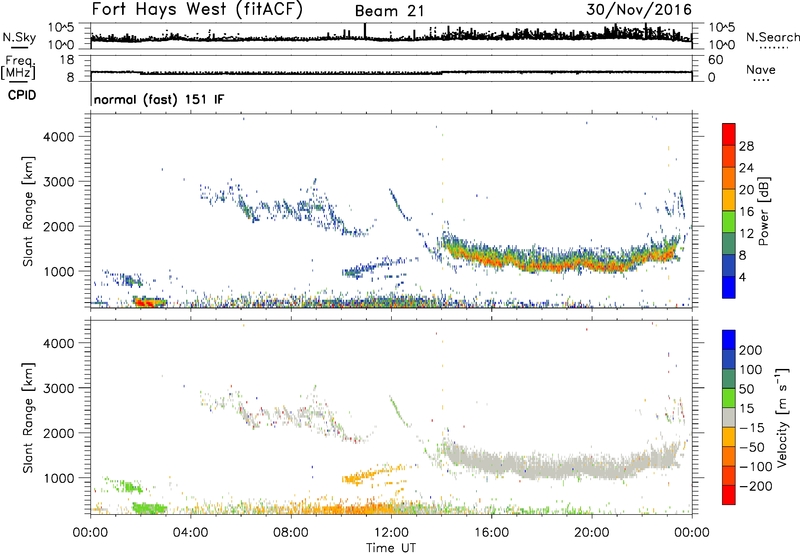800x554 pixels.
Task: Click the date '30/Nov/2016'
Action: point(639,10)
